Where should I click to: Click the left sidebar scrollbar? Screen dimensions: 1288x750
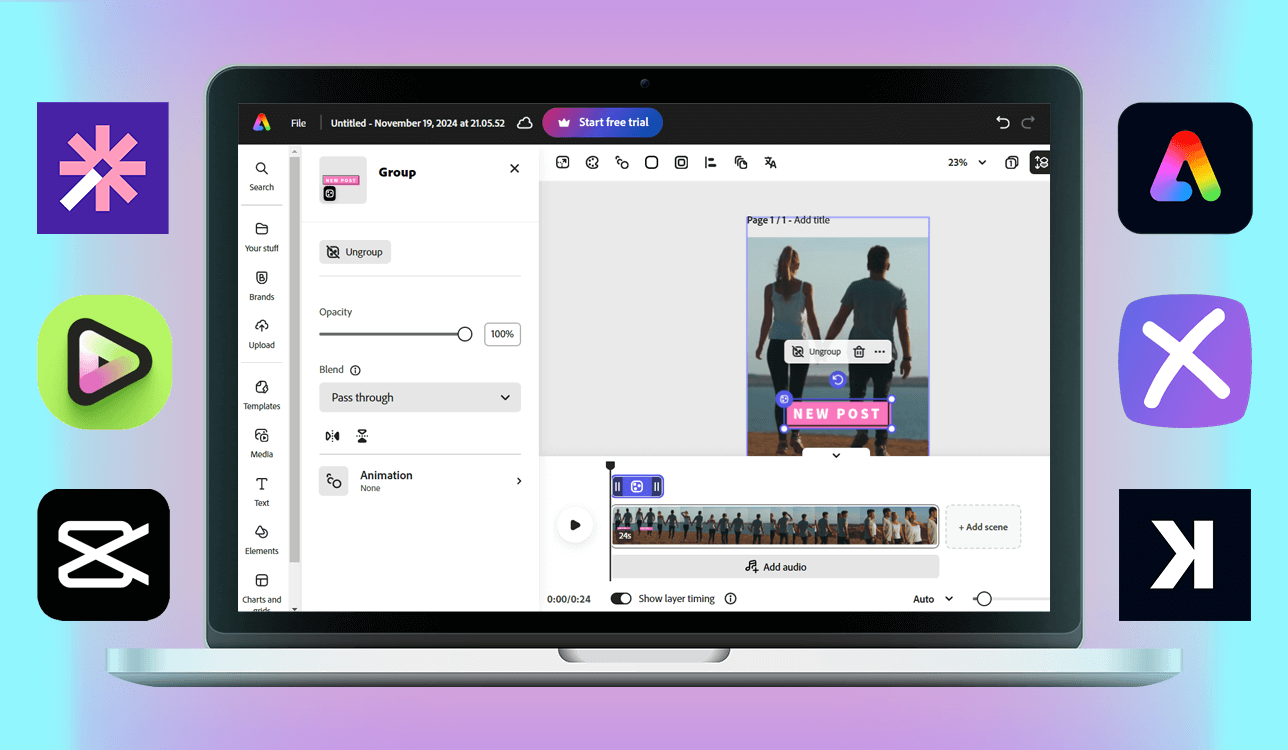pyautogui.click(x=294, y=360)
